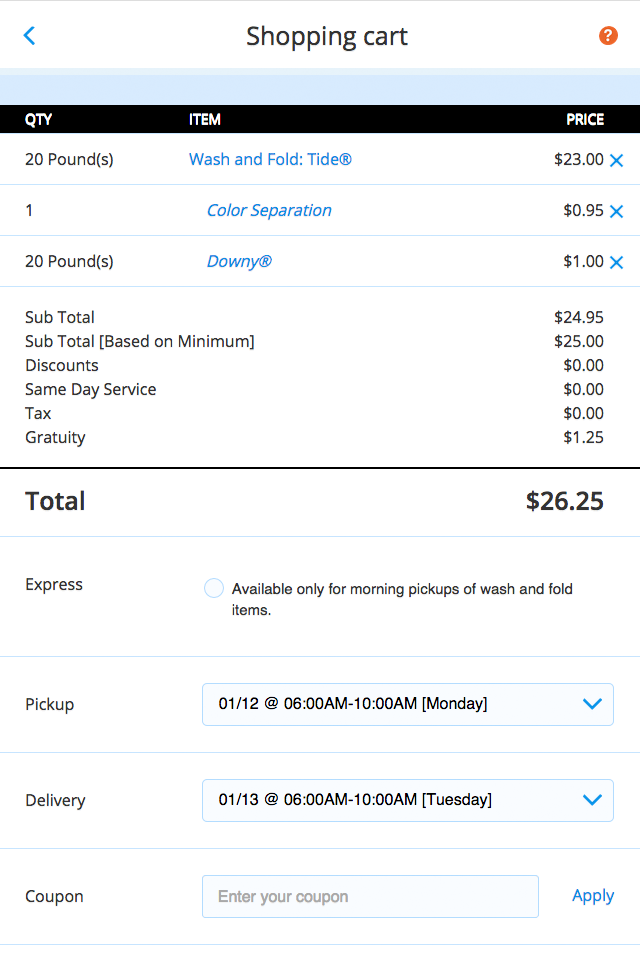This screenshot has height=960, width=640.
Task: Open the Color Separation item link
Action: click(269, 210)
